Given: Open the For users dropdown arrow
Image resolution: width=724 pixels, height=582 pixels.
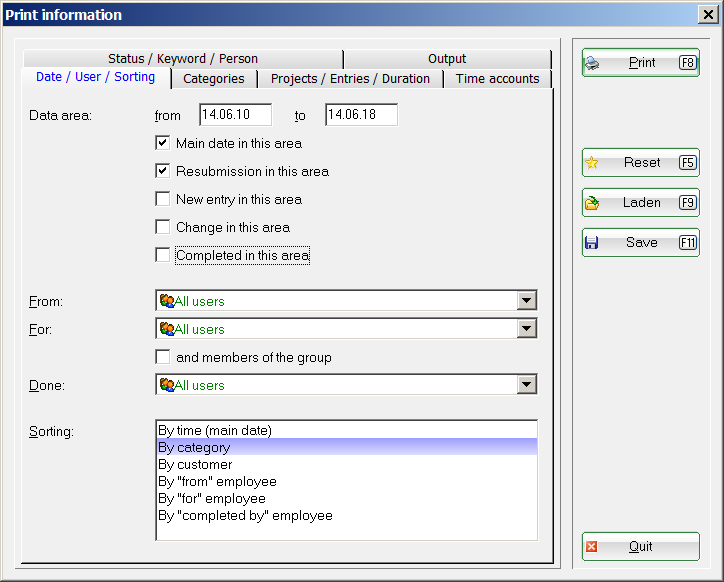Looking at the screenshot, I should coord(526,329).
